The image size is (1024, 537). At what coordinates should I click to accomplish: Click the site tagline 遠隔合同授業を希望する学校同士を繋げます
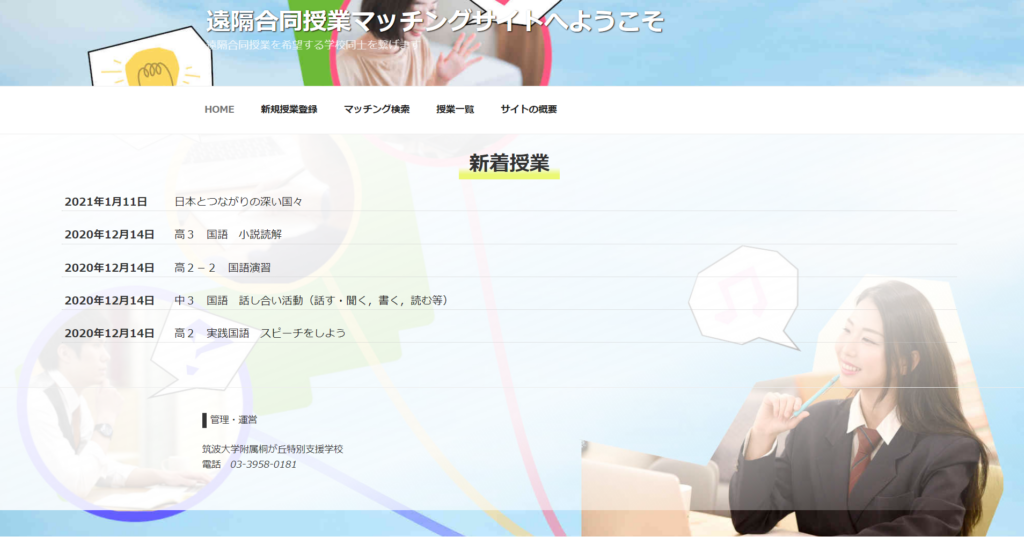pyautogui.click(x=313, y=44)
